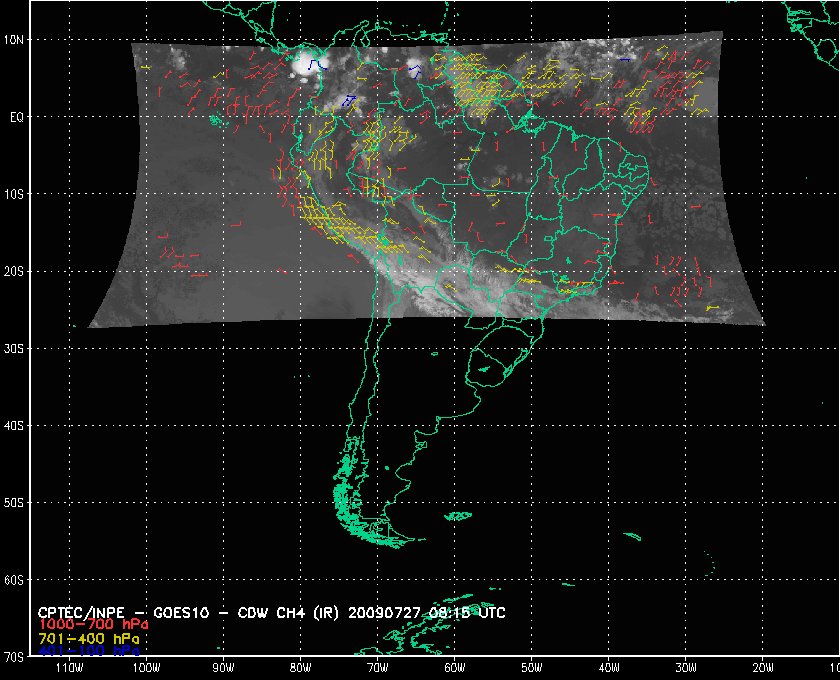The image size is (840, 680).
Task: Click the 50W longitude label
Action: click(532, 668)
